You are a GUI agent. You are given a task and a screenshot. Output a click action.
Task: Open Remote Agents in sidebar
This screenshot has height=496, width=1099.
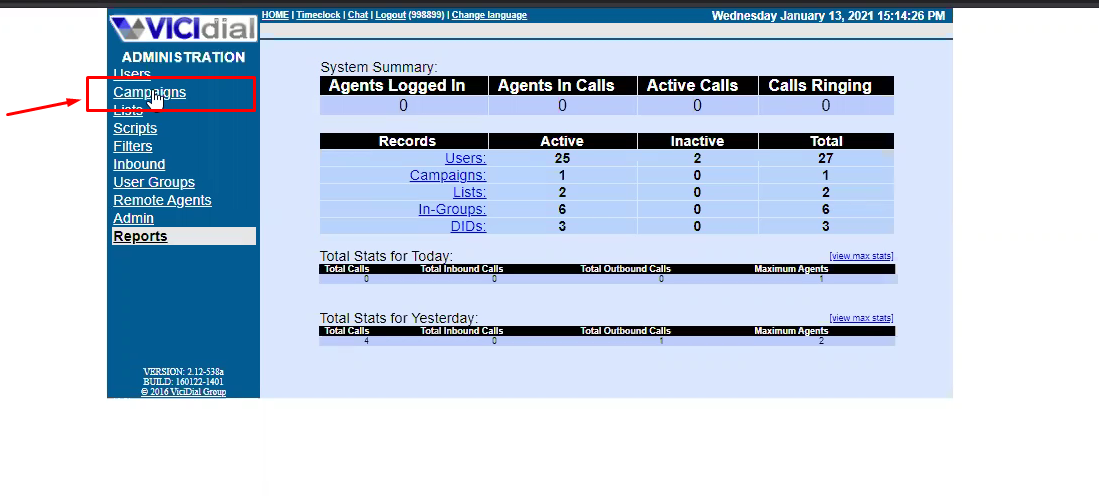coord(162,200)
